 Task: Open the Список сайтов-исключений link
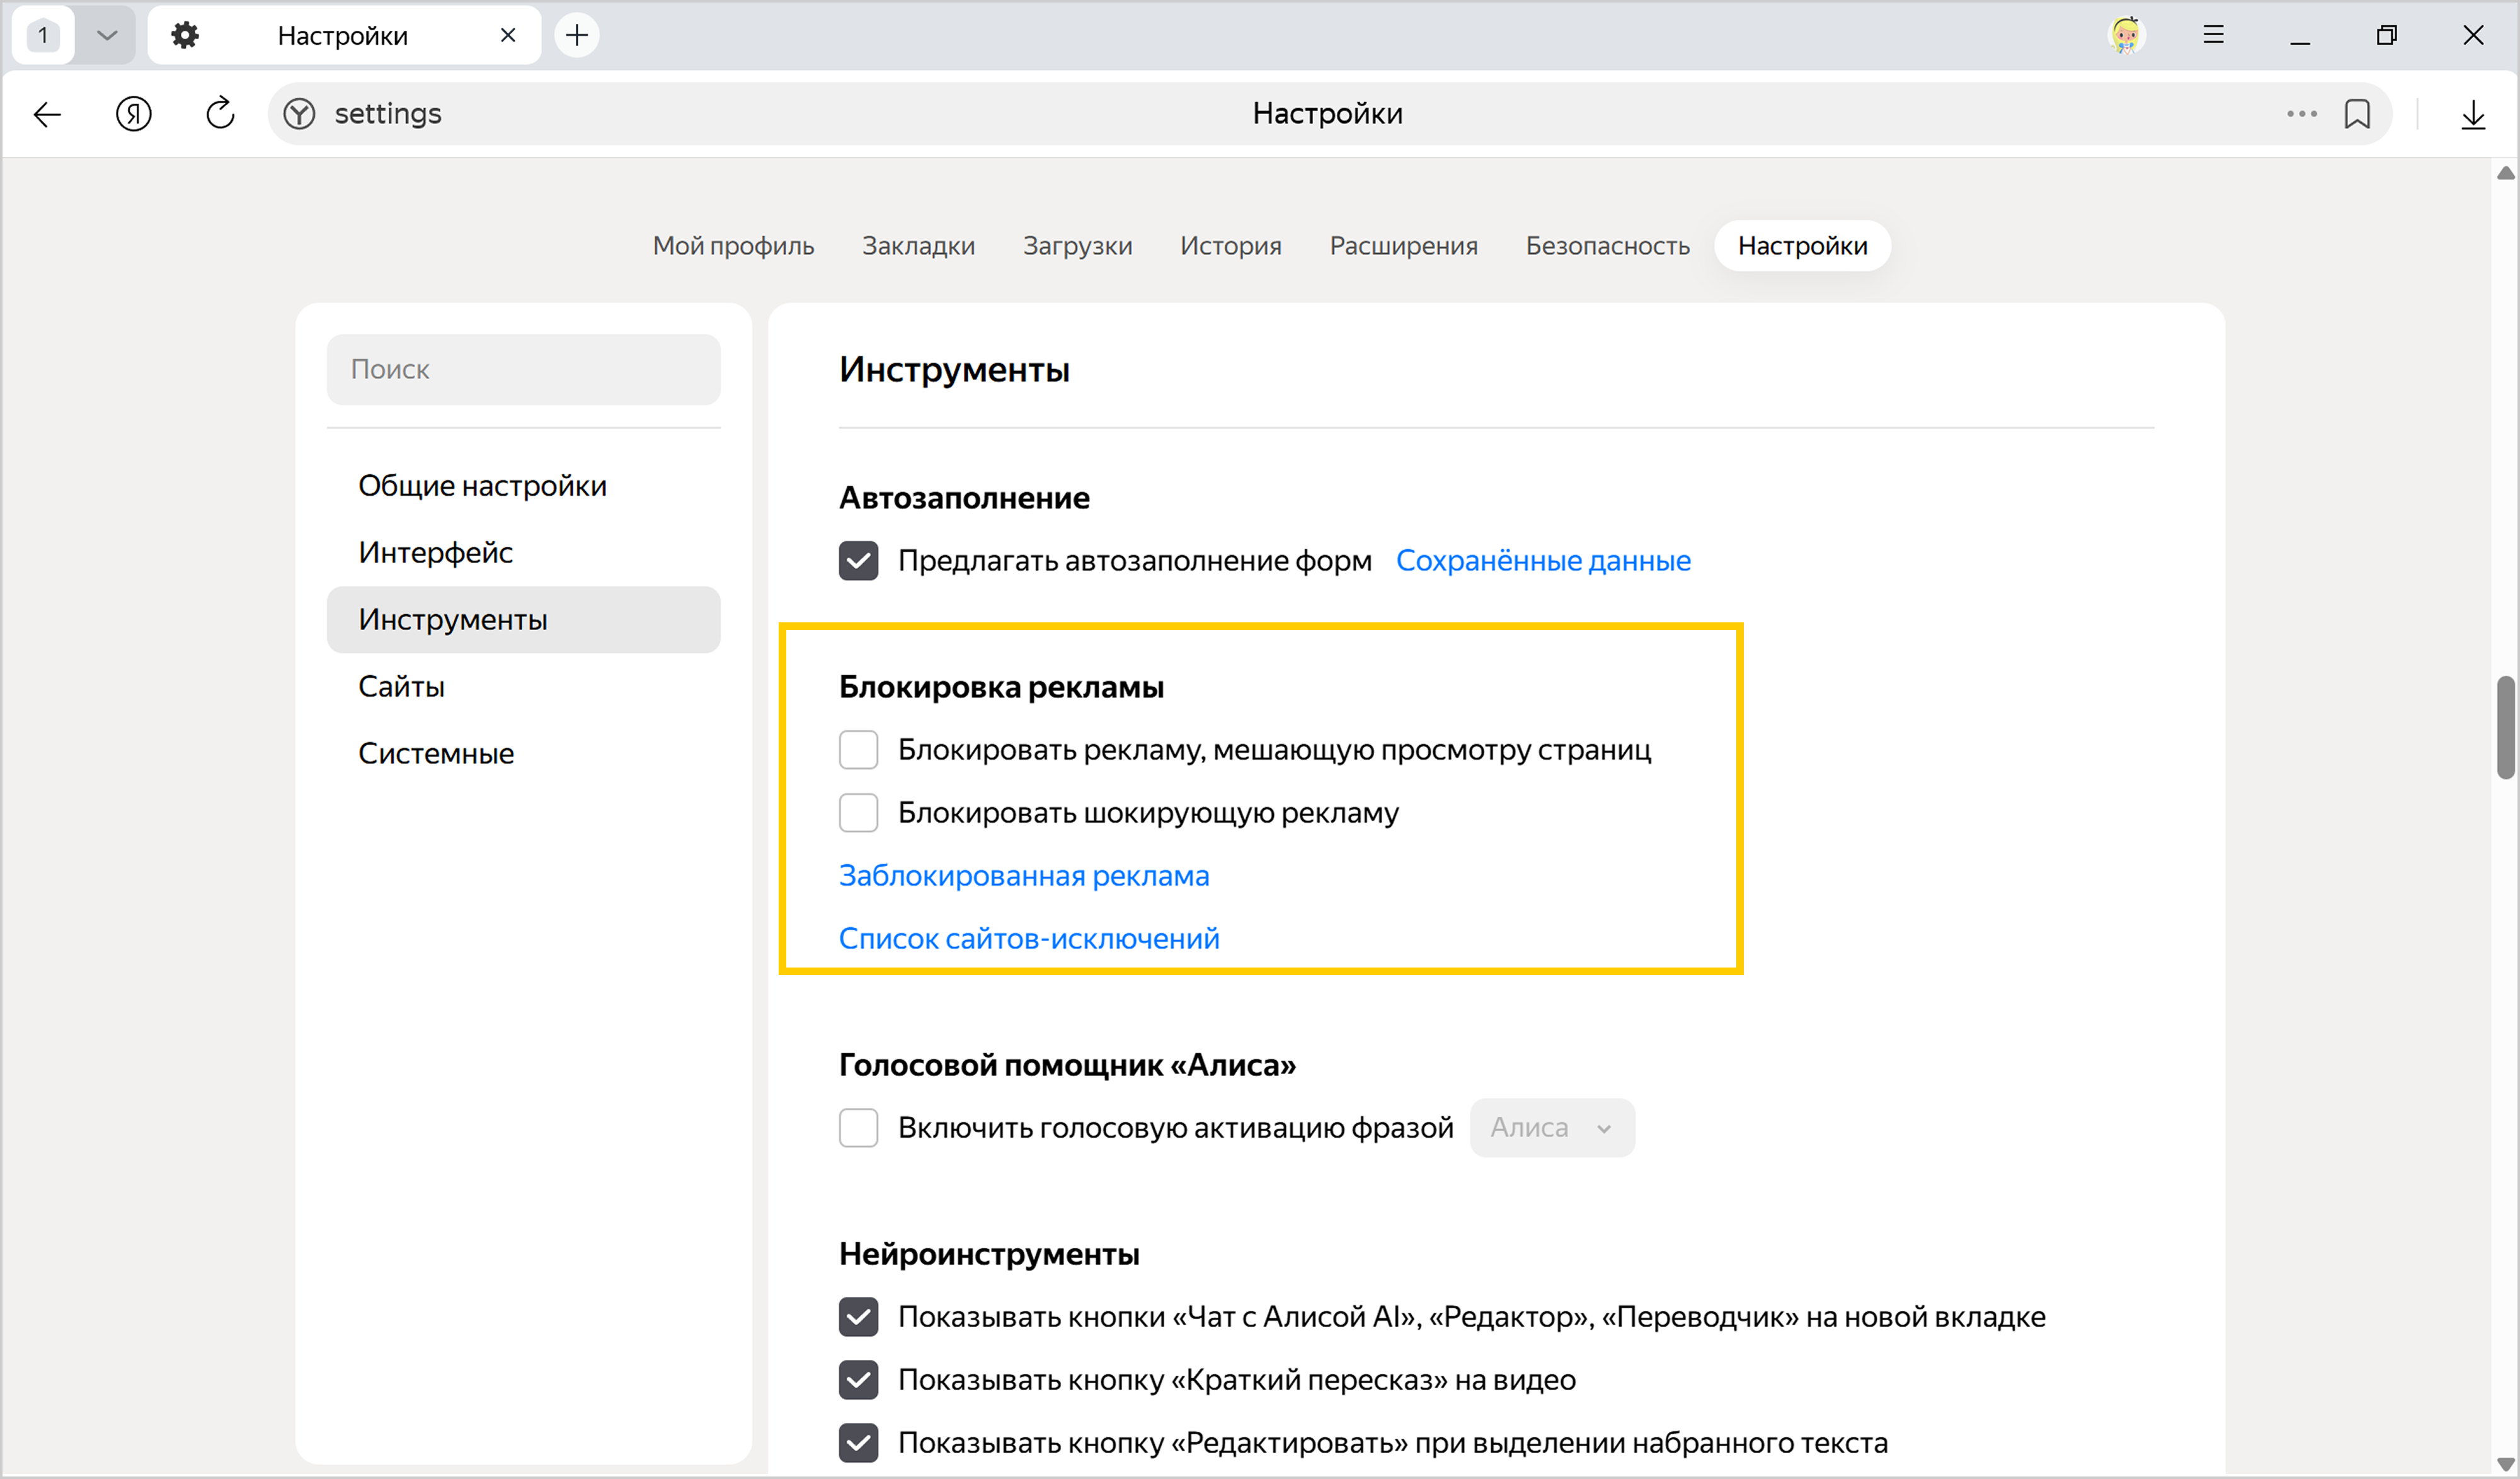click(1028, 938)
